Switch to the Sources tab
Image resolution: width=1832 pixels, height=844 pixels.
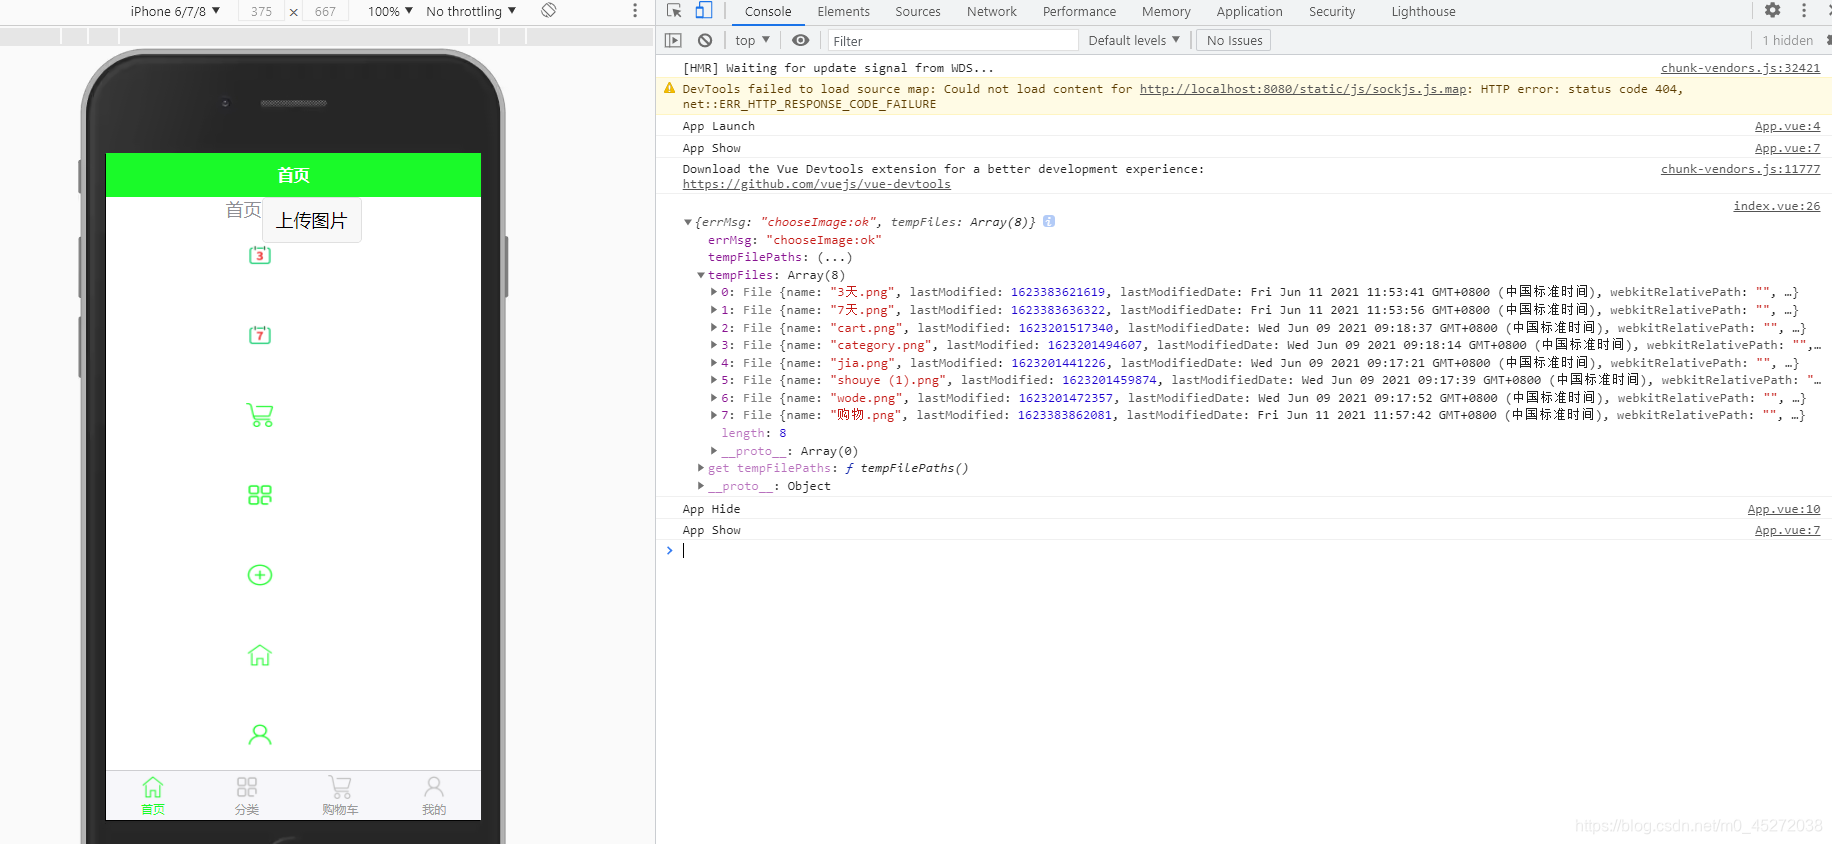[x=918, y=12]
